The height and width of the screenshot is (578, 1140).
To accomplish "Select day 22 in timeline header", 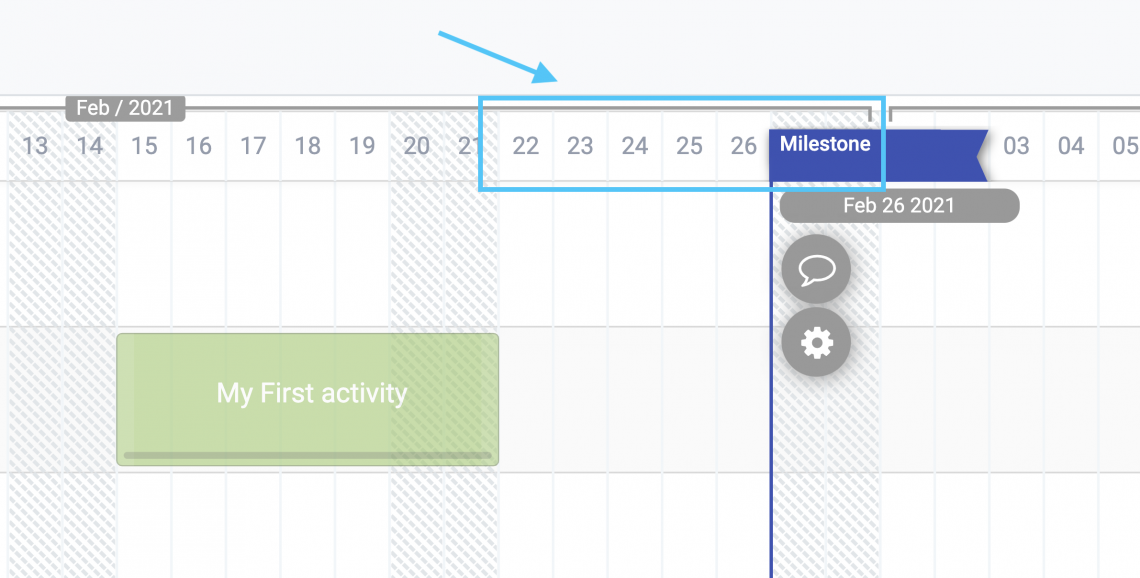I will 526,146.
